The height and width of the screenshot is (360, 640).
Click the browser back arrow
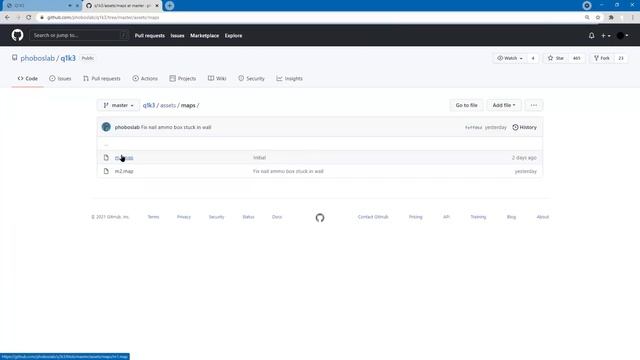click(7, 18)
